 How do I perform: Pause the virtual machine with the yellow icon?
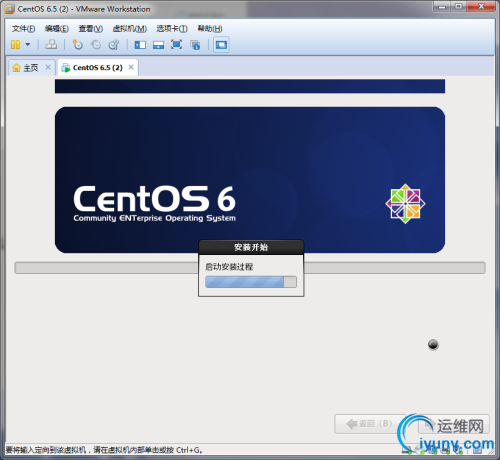(x=15, y=44)
